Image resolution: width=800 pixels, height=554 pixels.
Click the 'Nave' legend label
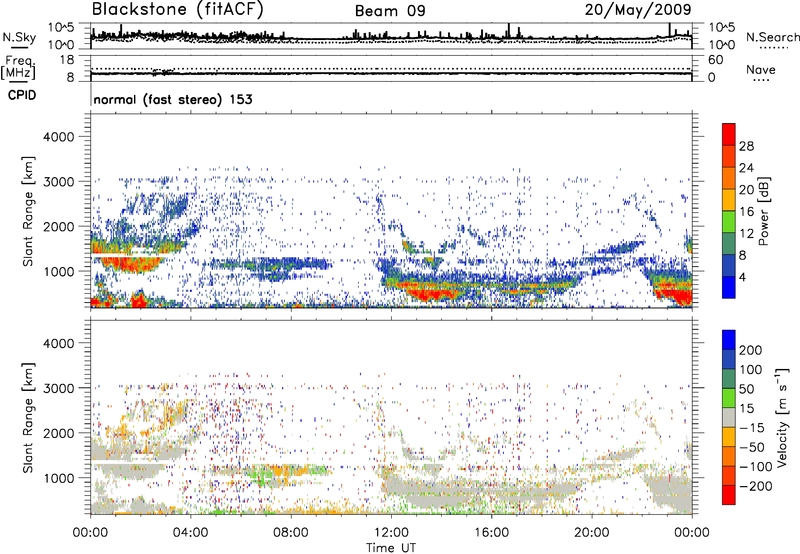click(x=761, y=70)
